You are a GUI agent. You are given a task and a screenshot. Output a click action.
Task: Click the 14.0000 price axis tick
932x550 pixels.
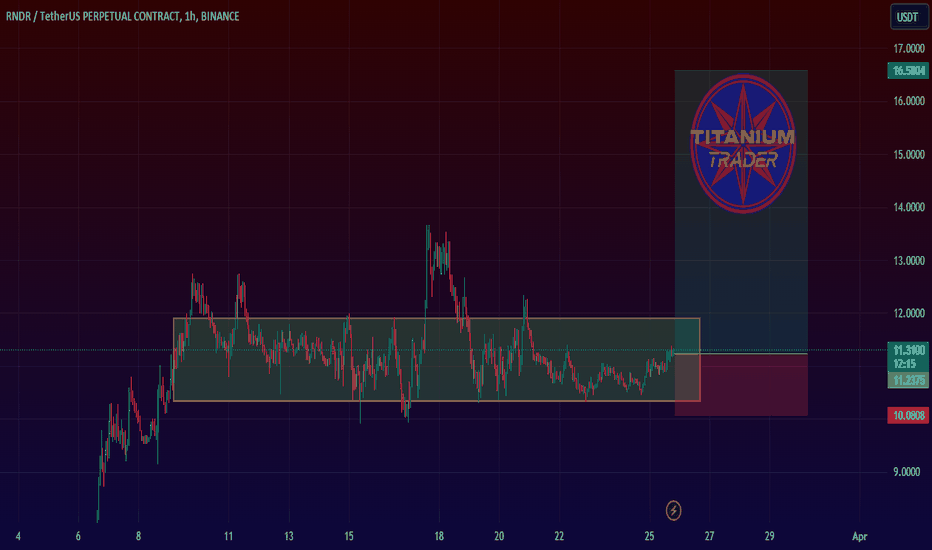tap(909, 207)
